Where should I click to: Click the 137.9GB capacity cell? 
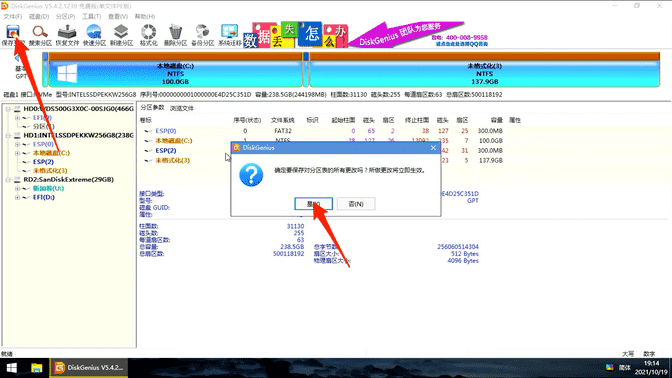click(490, 160)
